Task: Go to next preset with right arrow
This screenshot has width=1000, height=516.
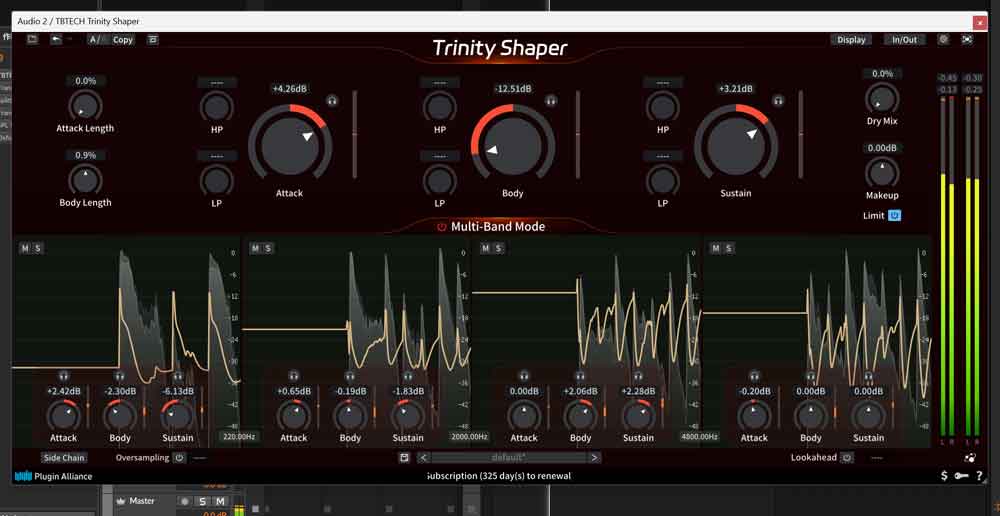Action: (x=593, y=457)
